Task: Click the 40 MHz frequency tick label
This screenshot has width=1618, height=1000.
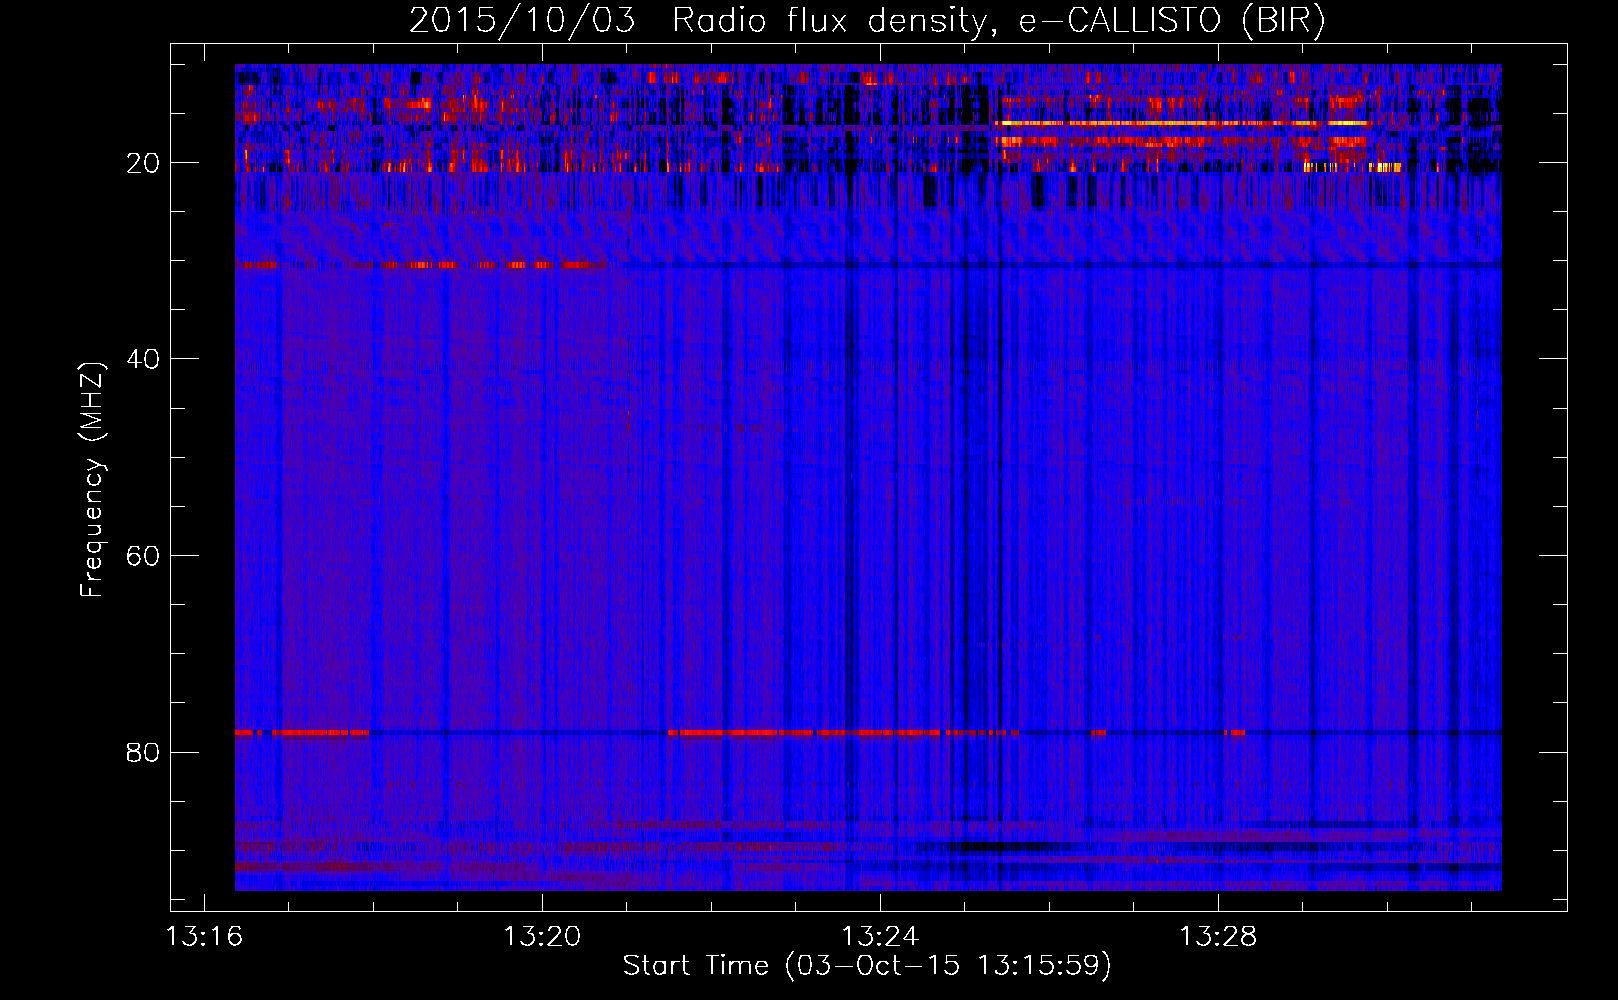Action: pos(144,359)
